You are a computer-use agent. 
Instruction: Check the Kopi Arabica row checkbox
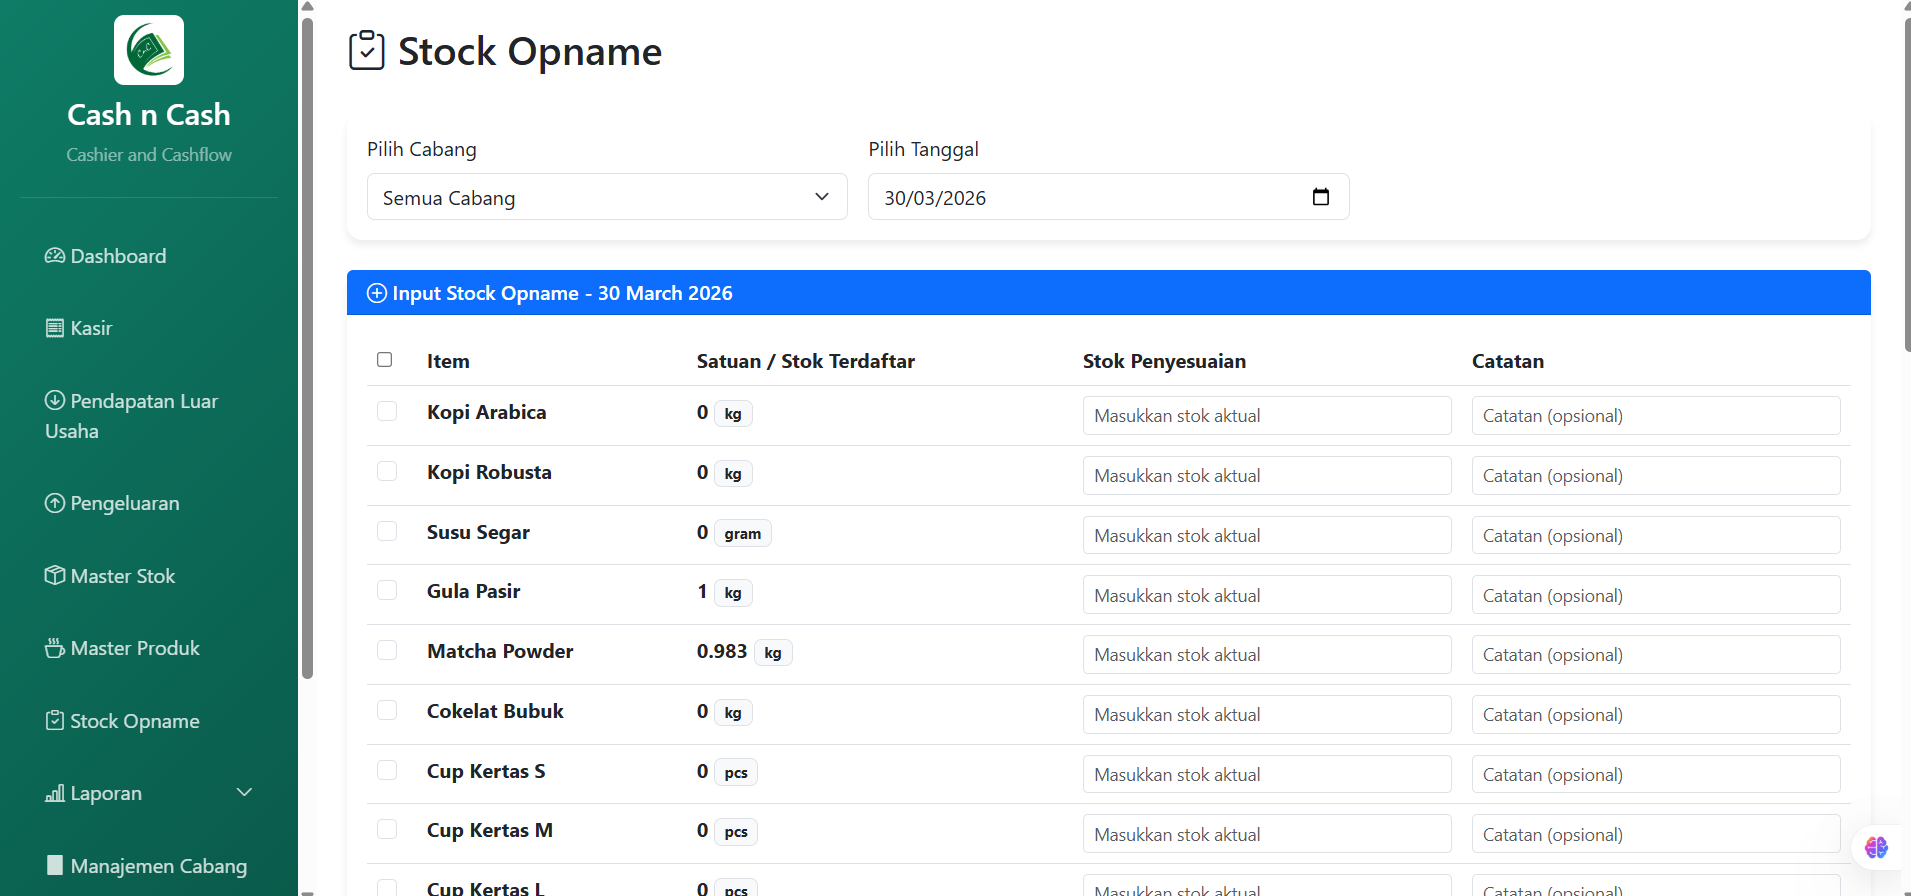(387, 412)
